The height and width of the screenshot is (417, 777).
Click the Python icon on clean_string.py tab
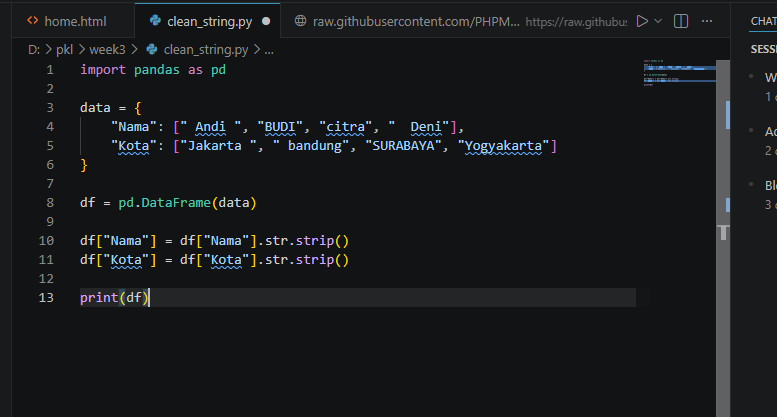(x=155, y=21)
